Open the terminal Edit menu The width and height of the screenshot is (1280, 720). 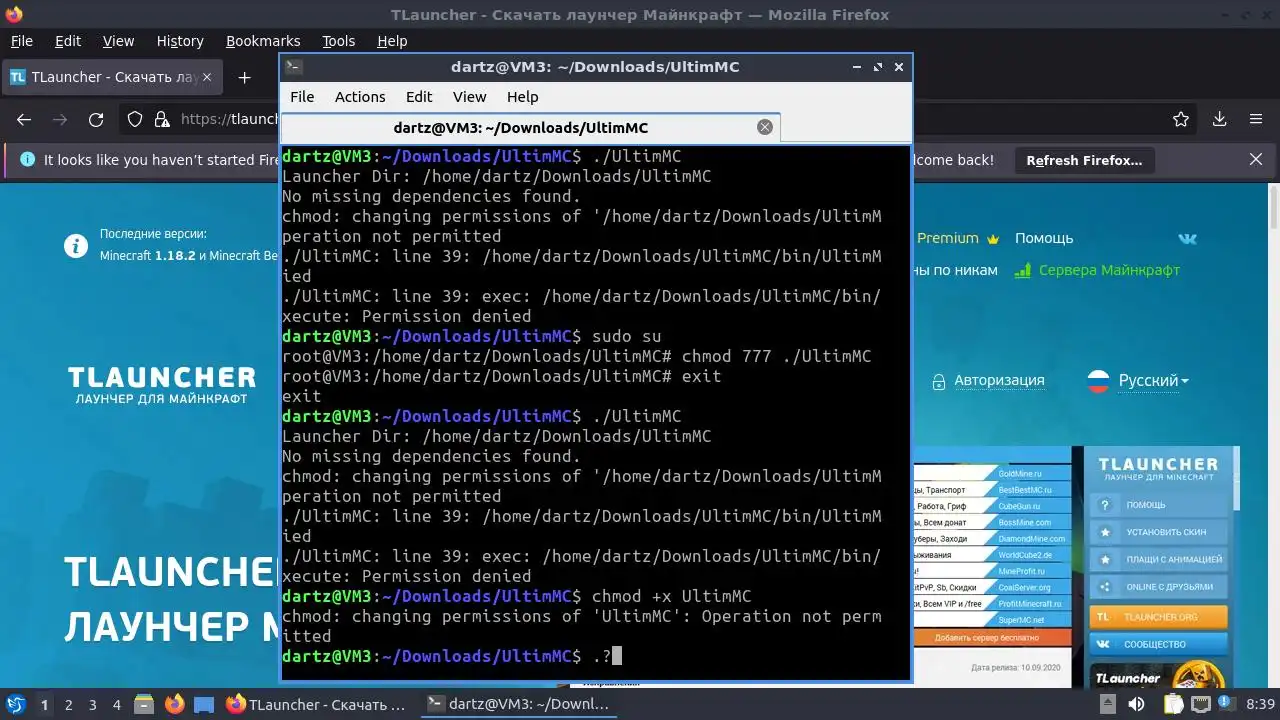(419, 97)
